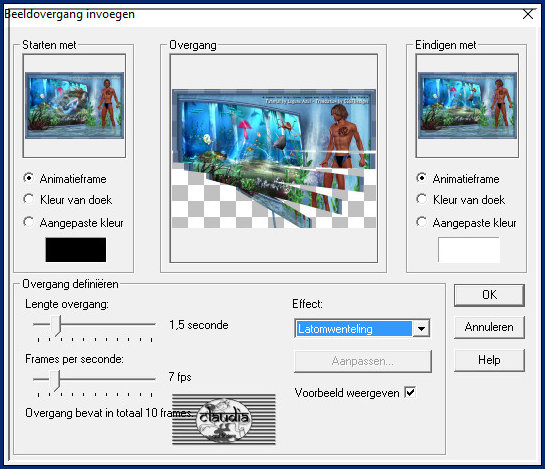Click the white custom color swatch

point(469,250)
